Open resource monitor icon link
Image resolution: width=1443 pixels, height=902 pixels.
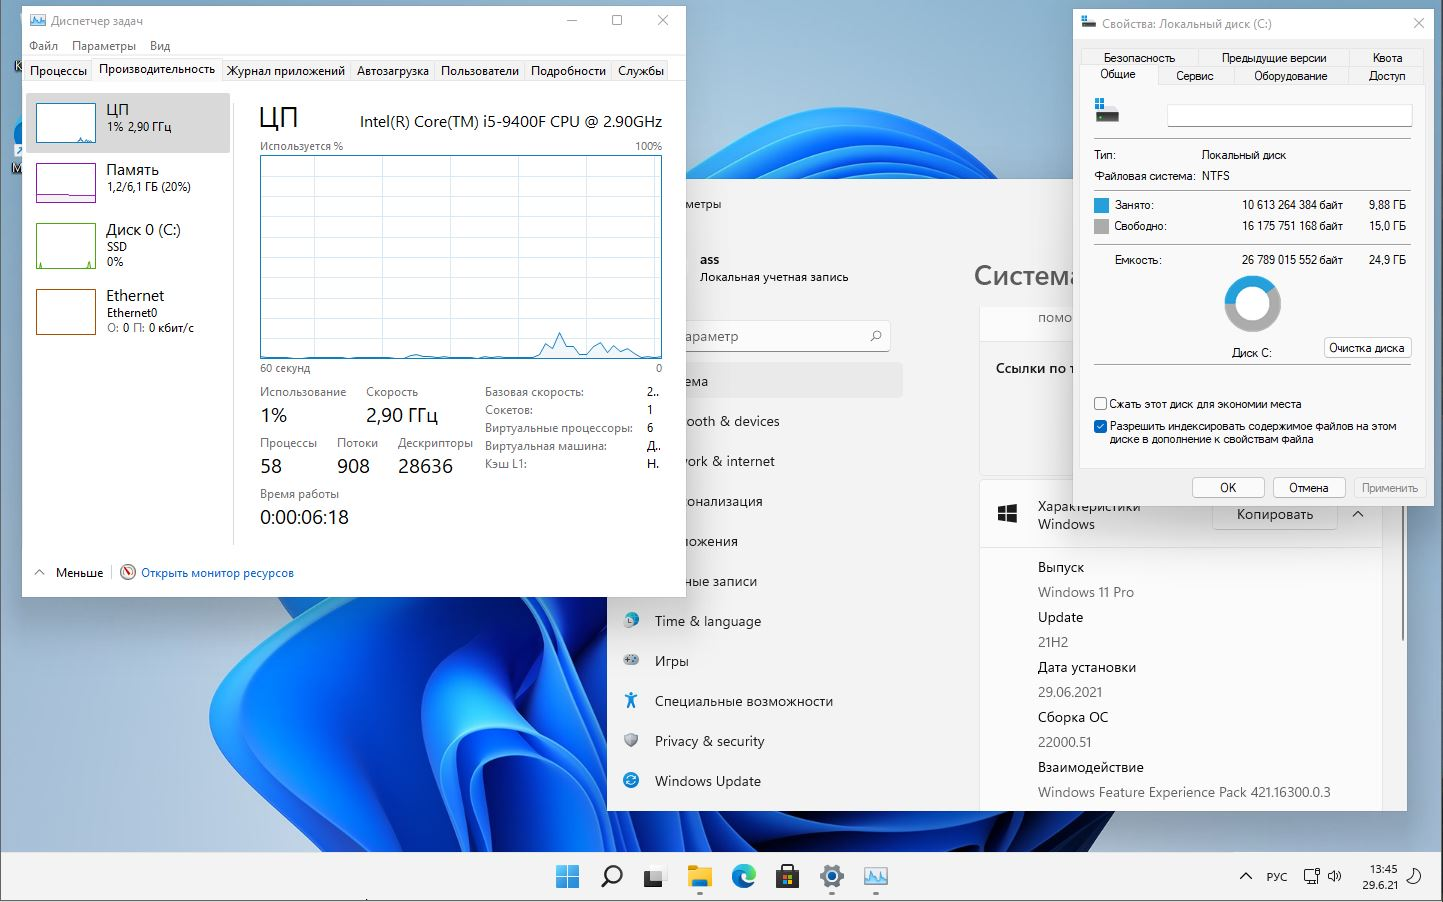[128, 573]
